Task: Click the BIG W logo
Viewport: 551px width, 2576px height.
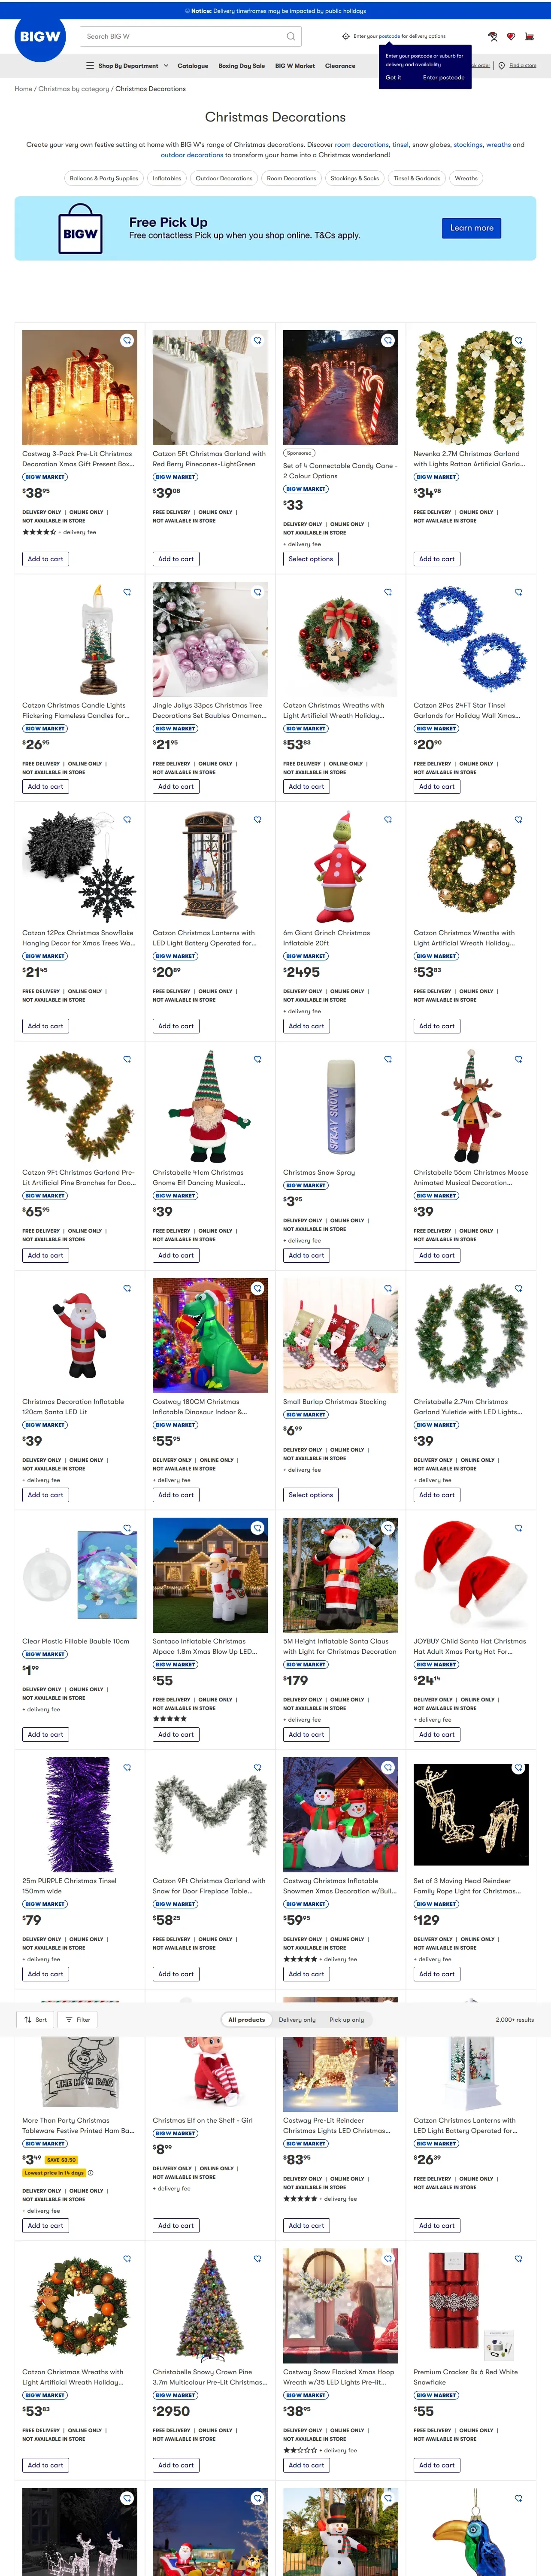Action: (40, 37)
